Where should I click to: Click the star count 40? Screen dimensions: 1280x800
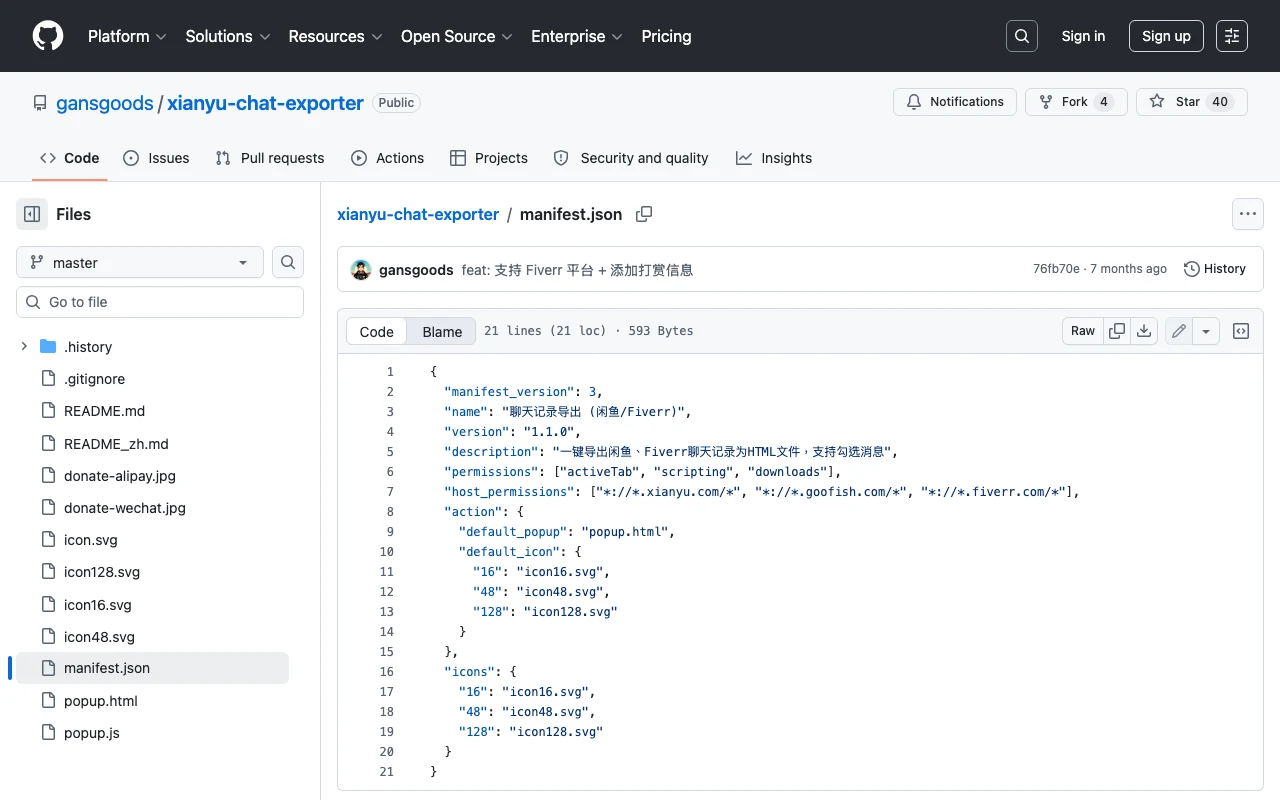click(x=1220, y=102)
